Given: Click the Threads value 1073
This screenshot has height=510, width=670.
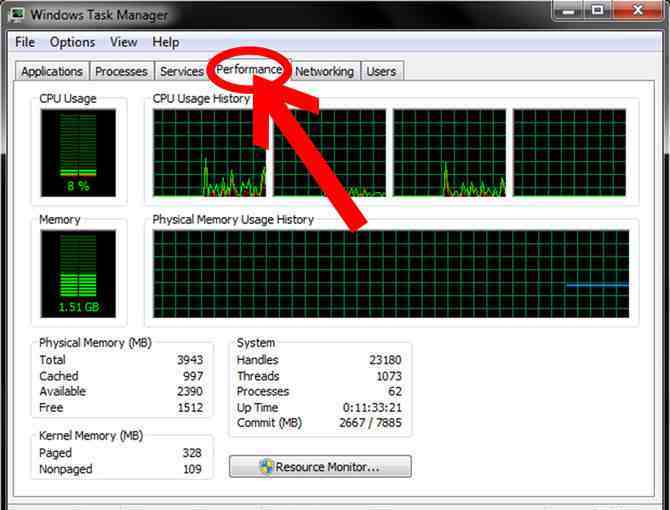Looking at the screenshot, I should [x=389, y=376].
